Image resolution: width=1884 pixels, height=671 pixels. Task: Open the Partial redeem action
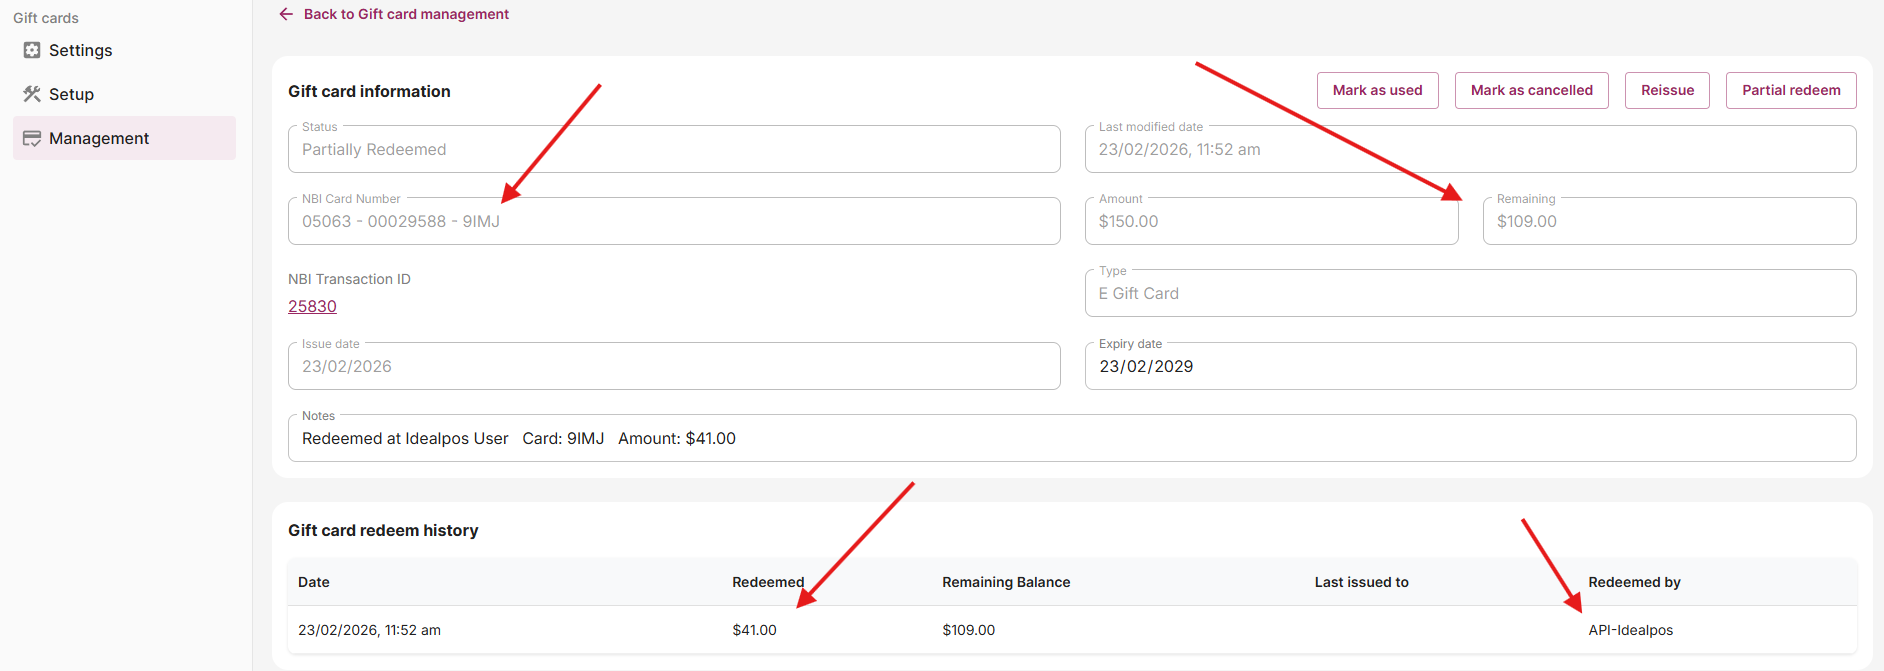point(1790,90)
